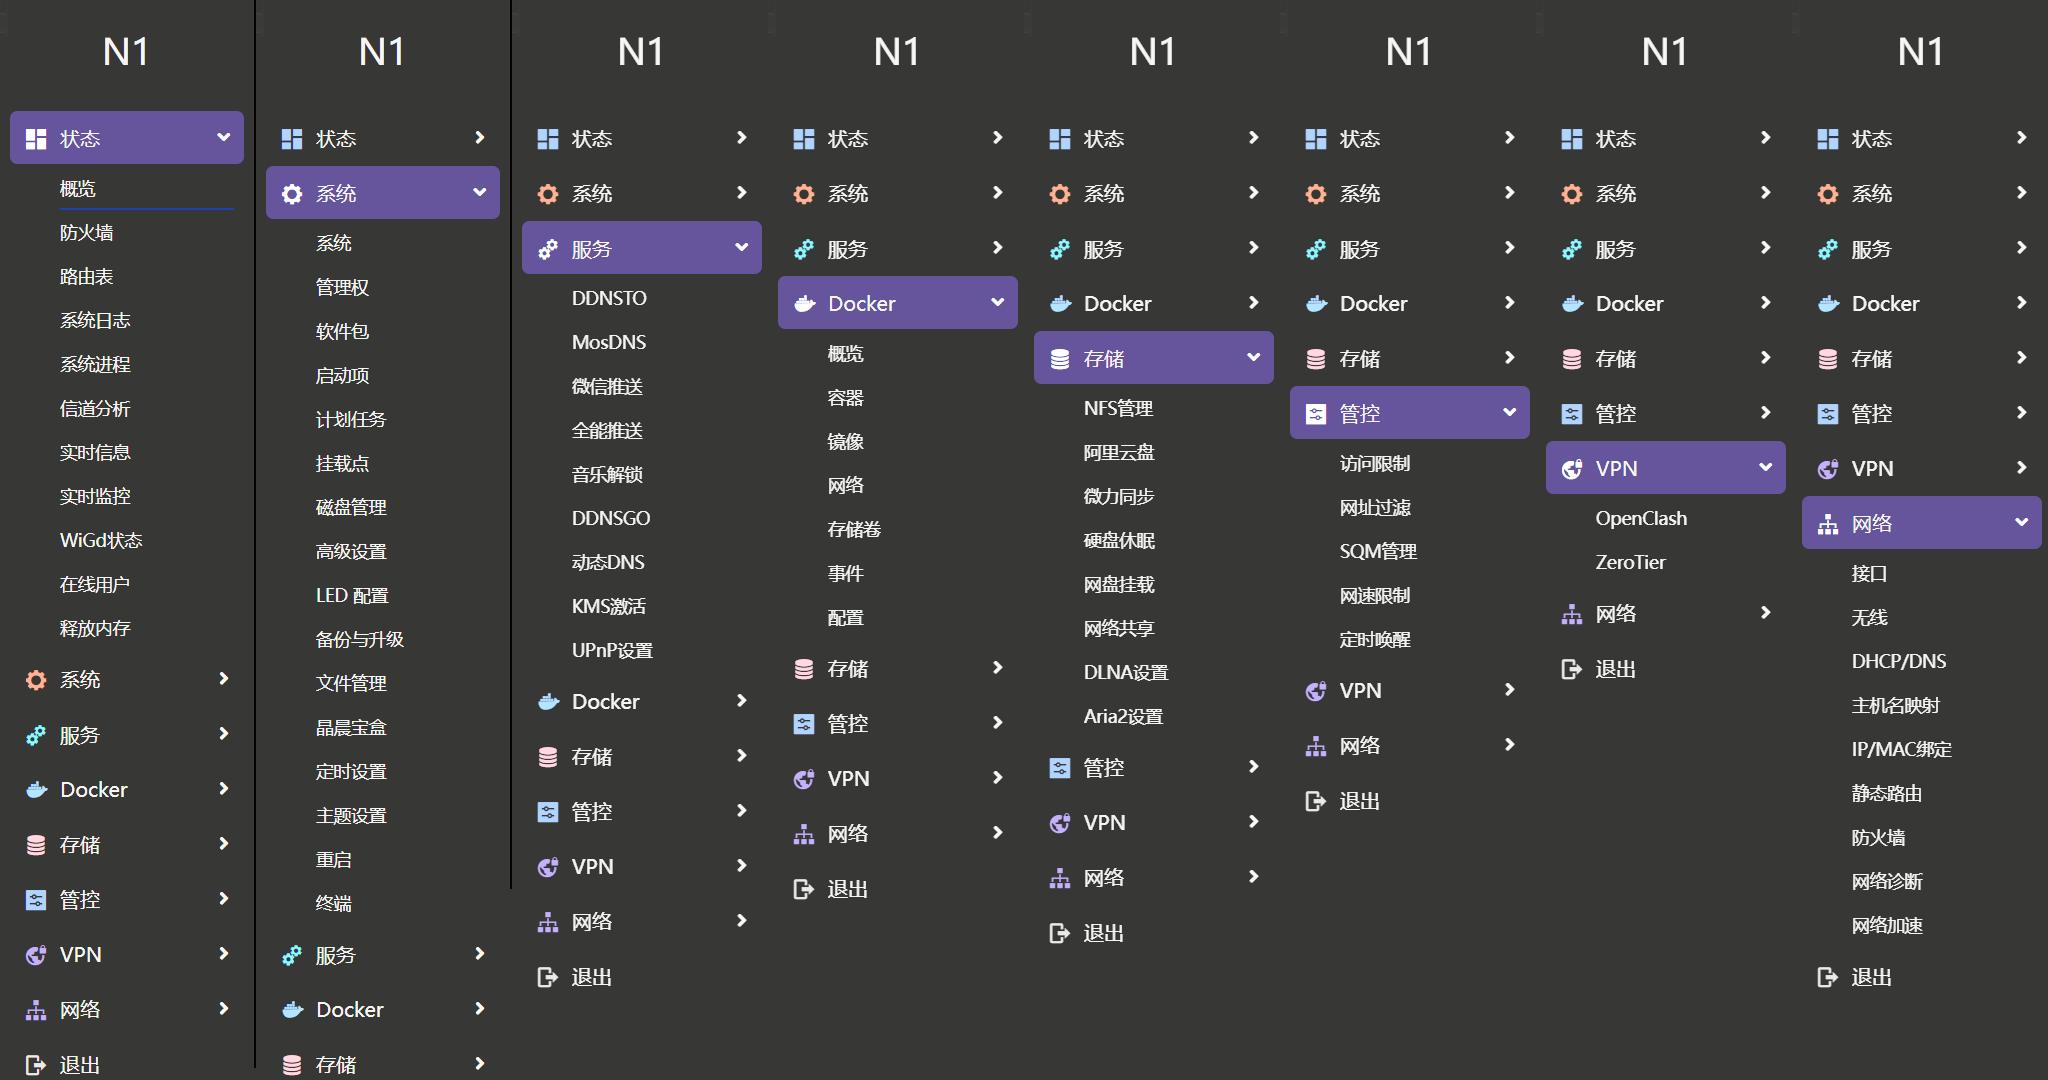
Task: Open 阿里云盘 under 存储
Action: click(x=1119, y=453)
